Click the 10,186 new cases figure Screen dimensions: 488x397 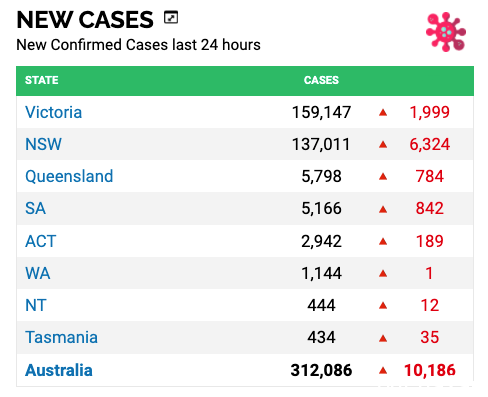pyautogui.click(x=430, y=370)
